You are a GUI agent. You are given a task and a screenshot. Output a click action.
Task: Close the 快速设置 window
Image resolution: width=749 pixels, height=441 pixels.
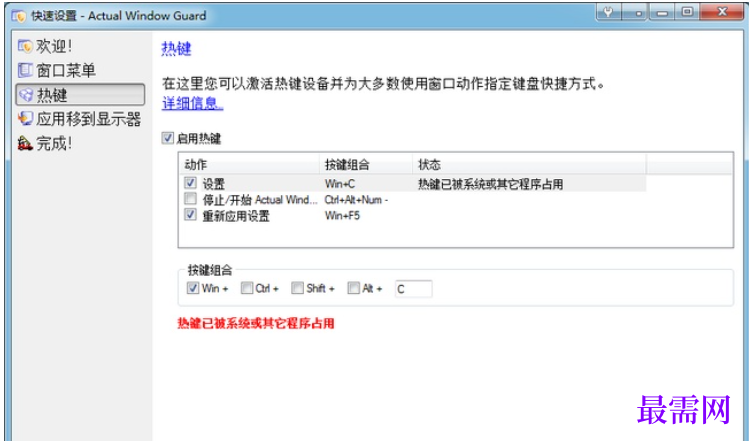tap(722, 12)
